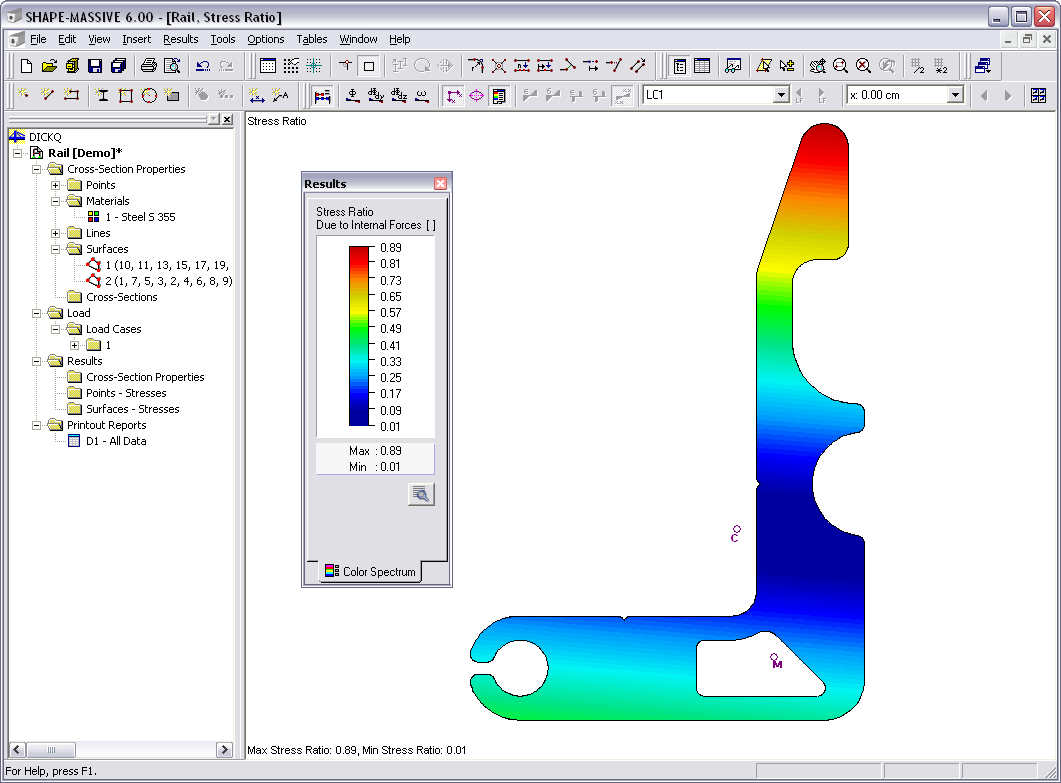The image size is (1061, 783).
Task: Click the magnifier button in Results panel
Action: 421,494
